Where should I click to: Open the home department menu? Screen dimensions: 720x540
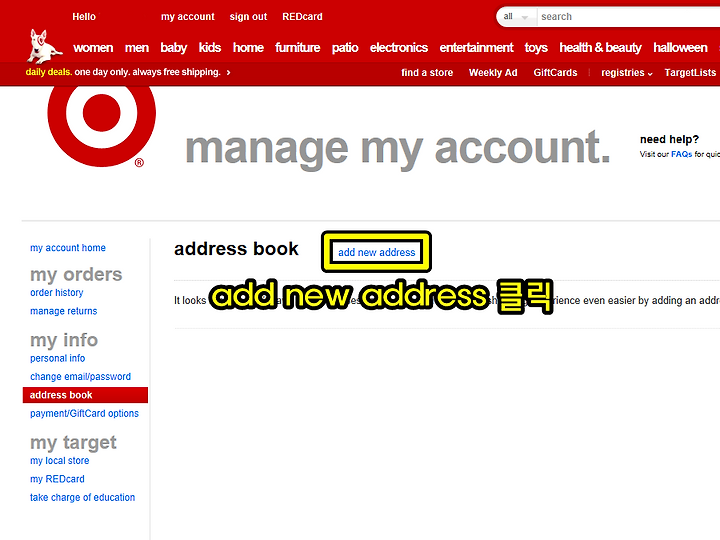click(248, 47)
